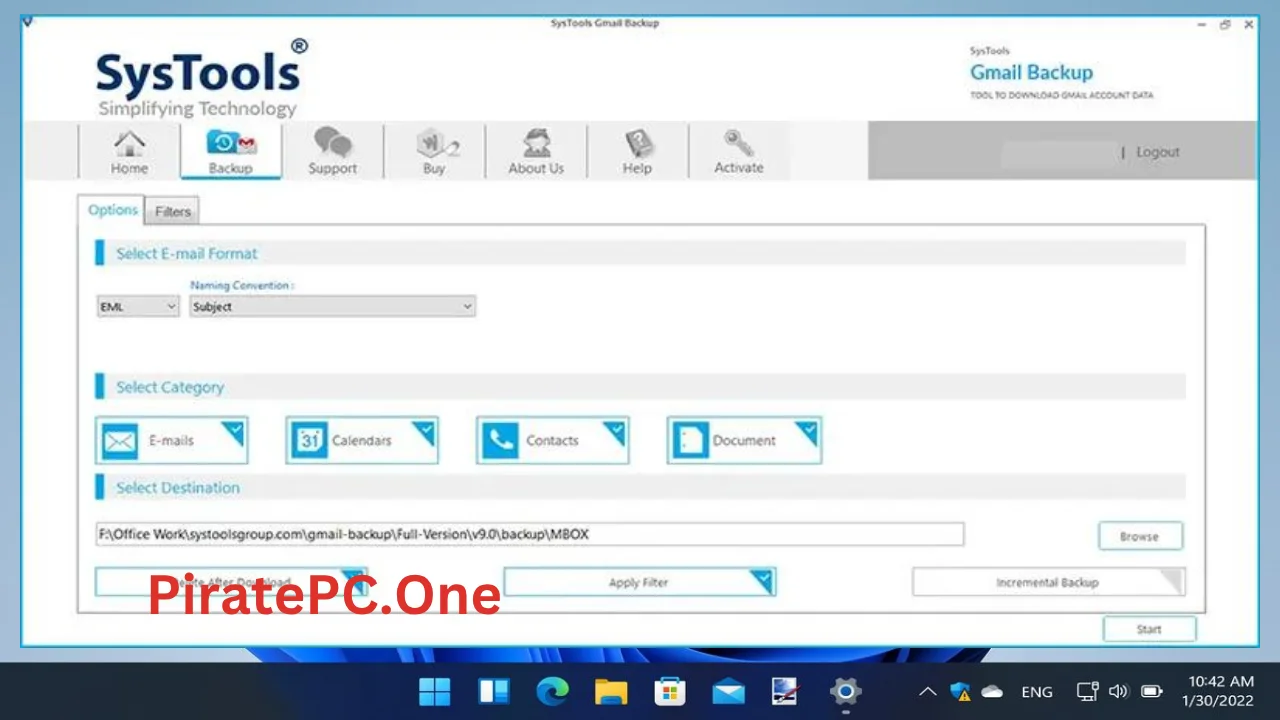Click the OneDrive cloud tray icon
The image size is (1280, 720).
point(992,691)
